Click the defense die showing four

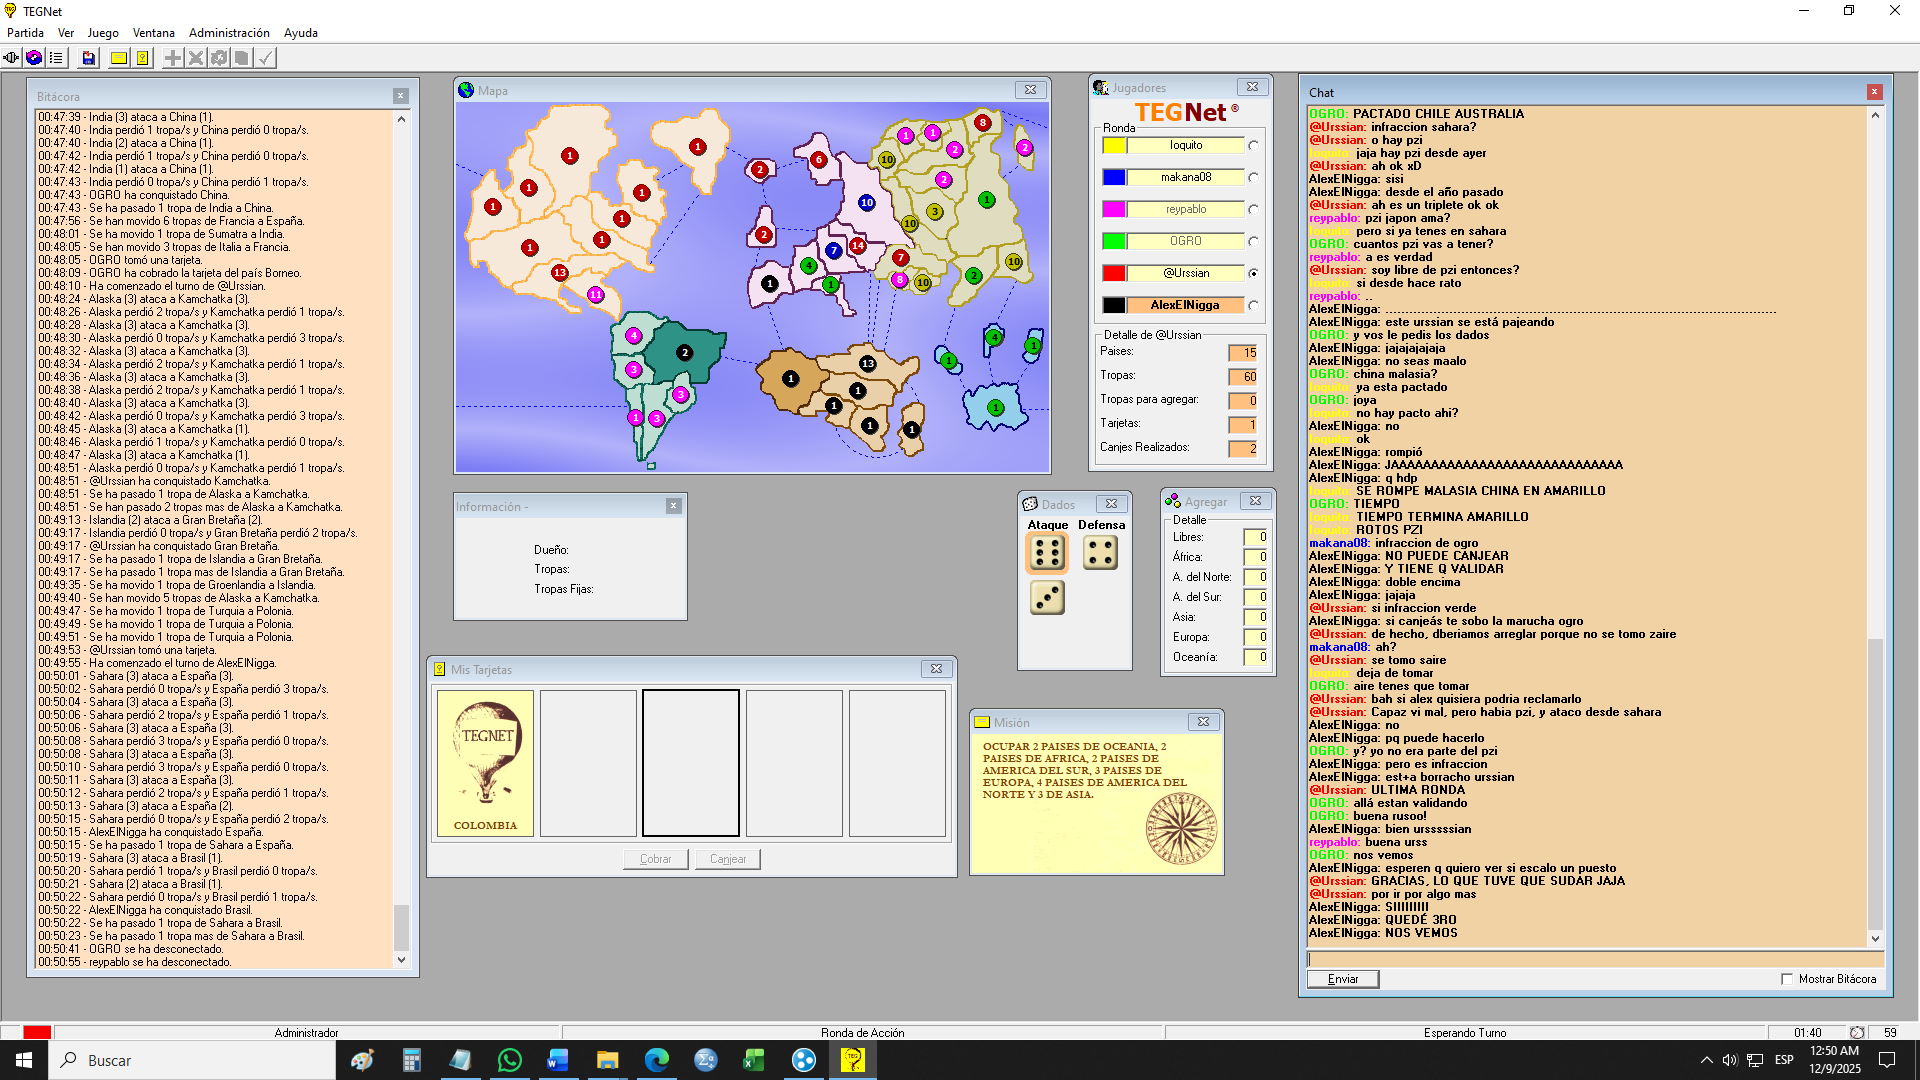(x=1100, y=553)
